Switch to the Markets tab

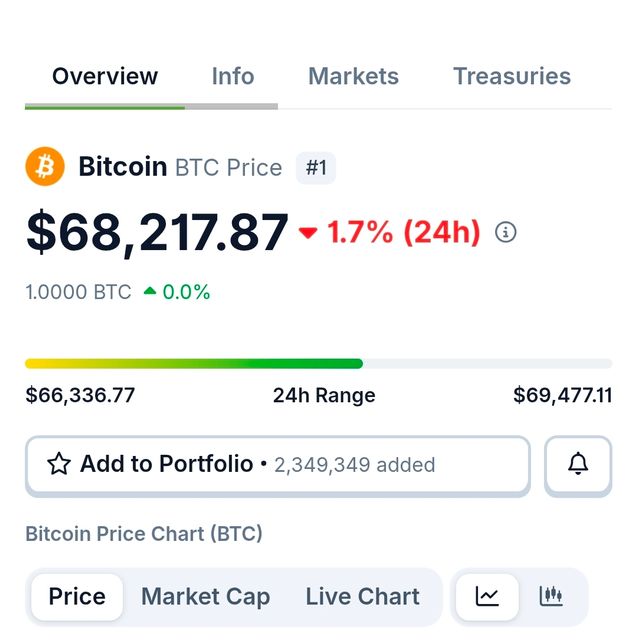pos(353,76)
